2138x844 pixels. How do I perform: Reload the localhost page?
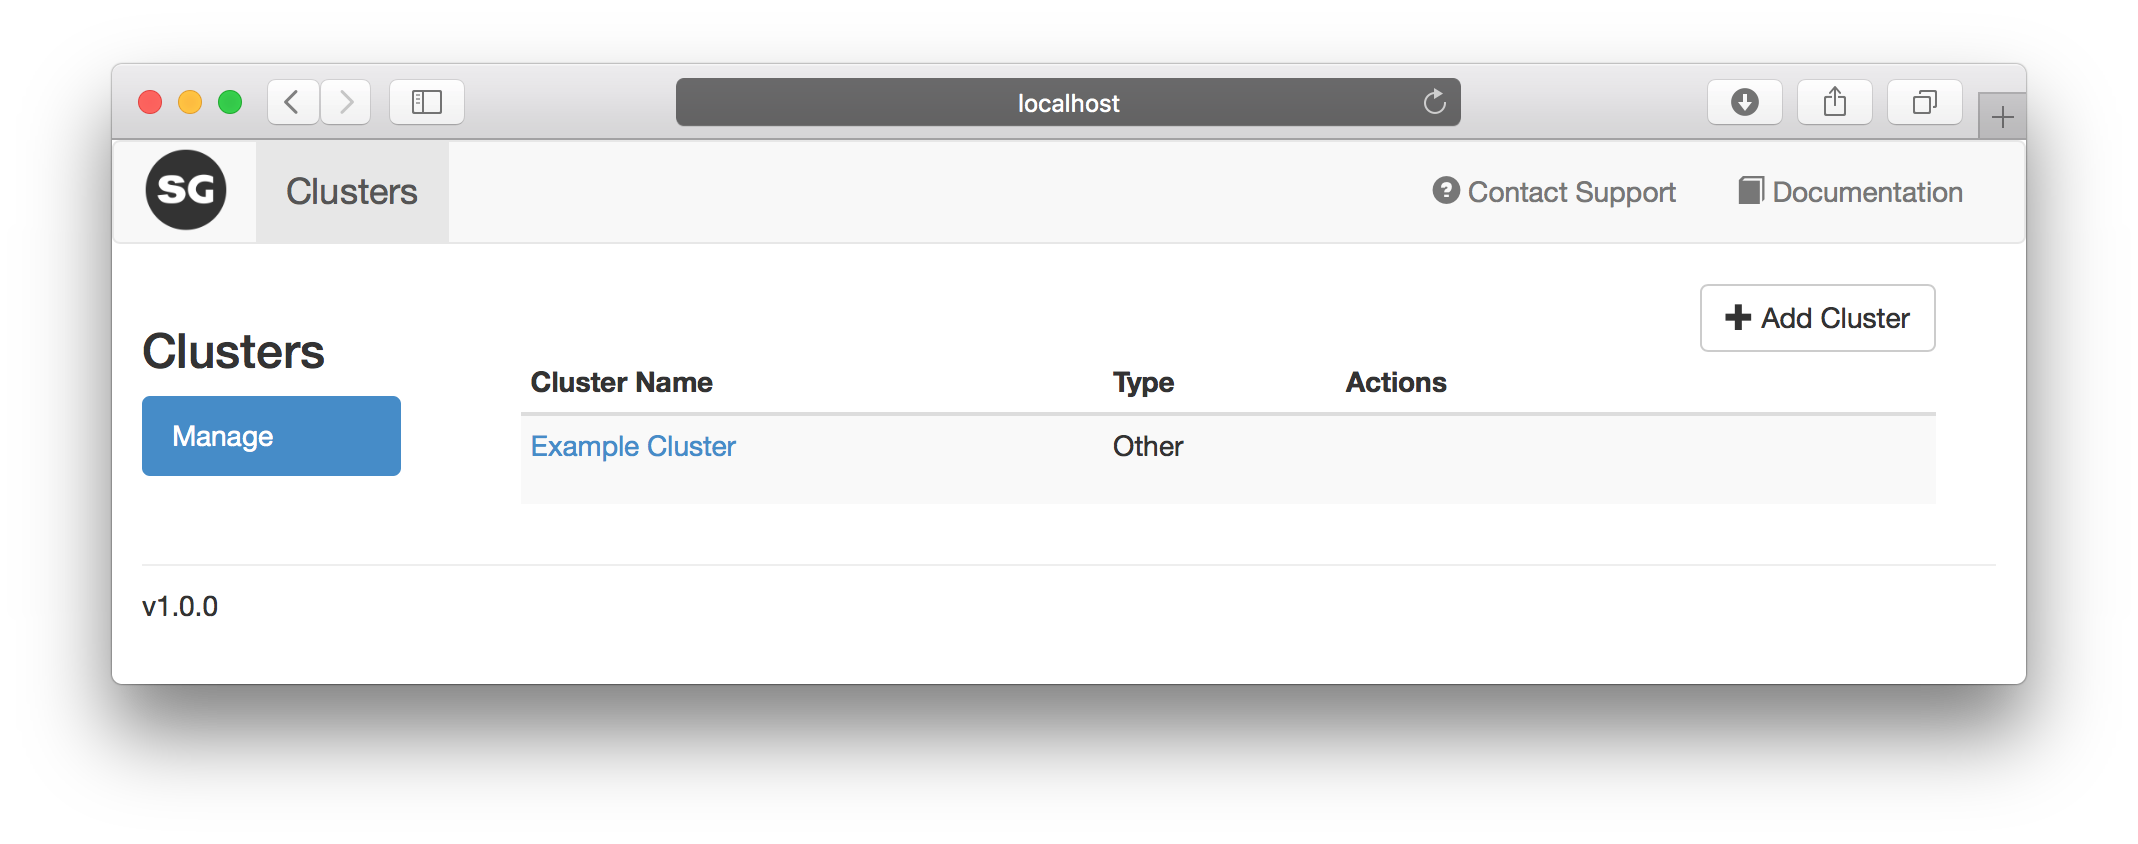click(1434, 102)
